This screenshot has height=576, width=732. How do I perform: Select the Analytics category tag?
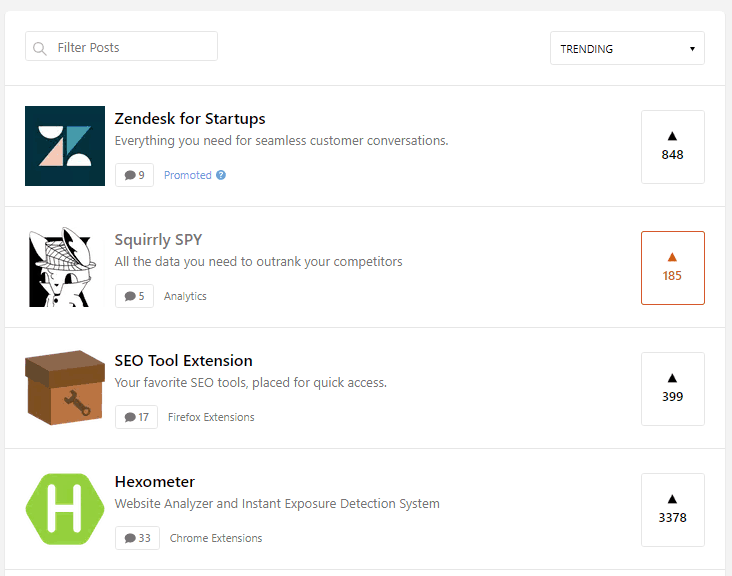coord(185,296)
